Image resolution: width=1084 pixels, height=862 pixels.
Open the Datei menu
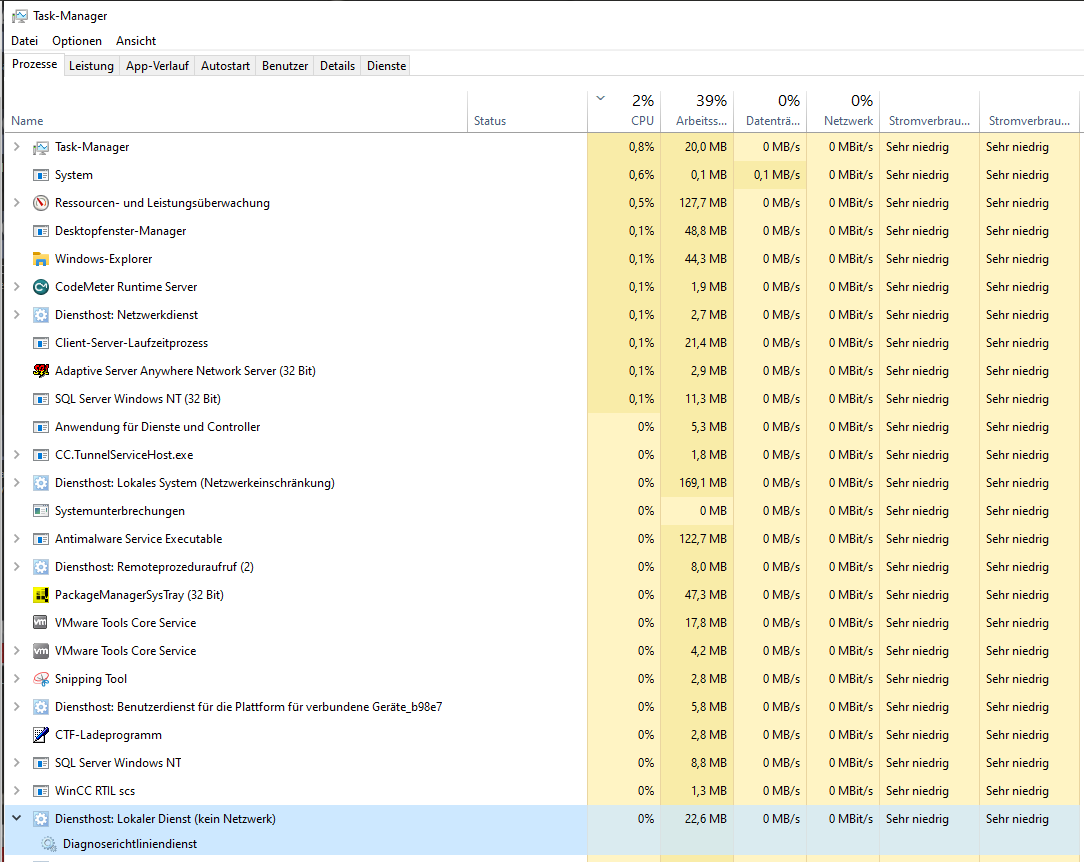click(x=24, y=41)
